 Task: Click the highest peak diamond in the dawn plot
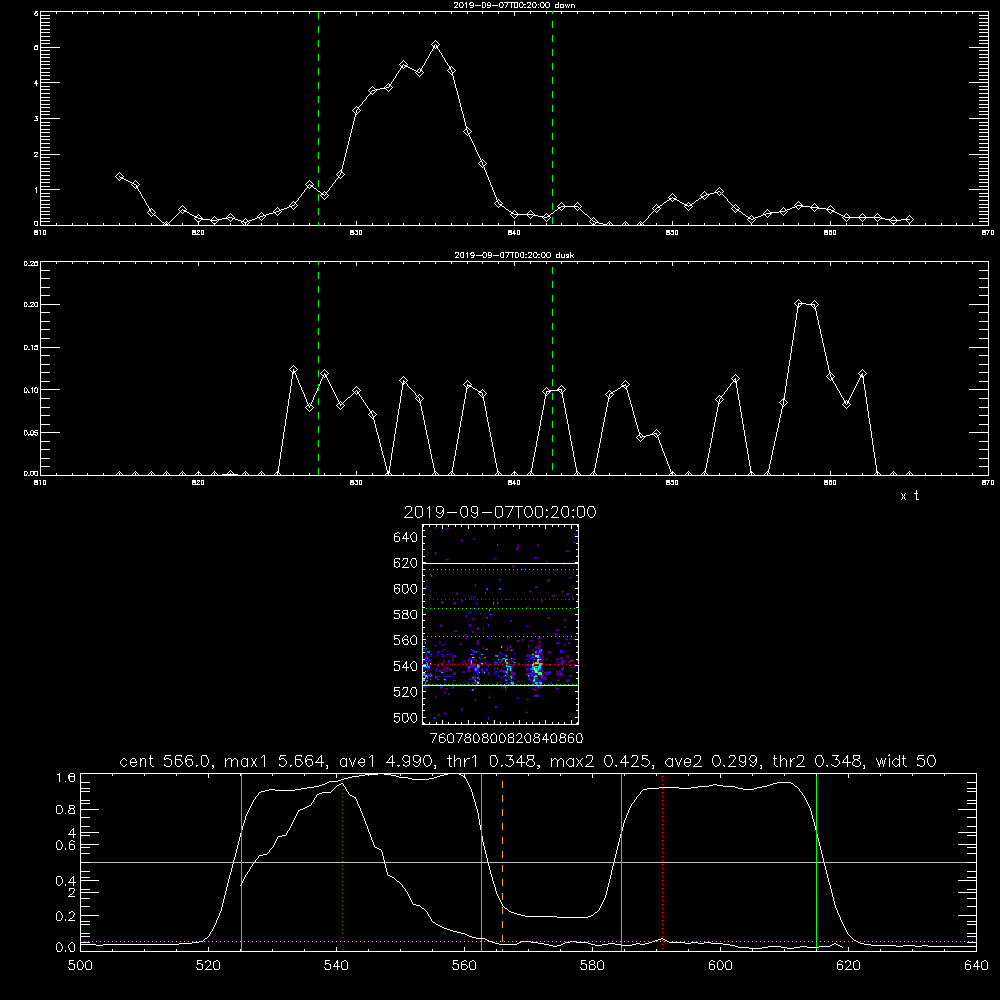click(x=436, y=45)
